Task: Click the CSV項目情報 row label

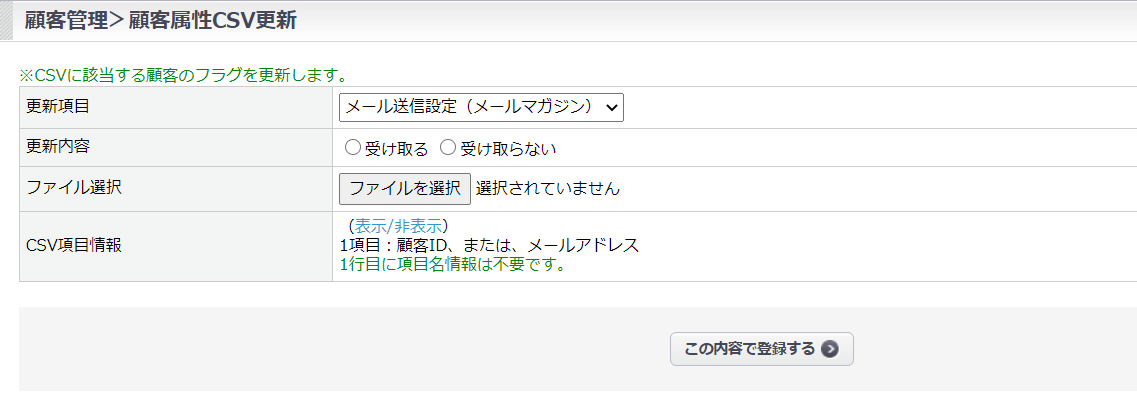Action: click(x=74, y=245)
